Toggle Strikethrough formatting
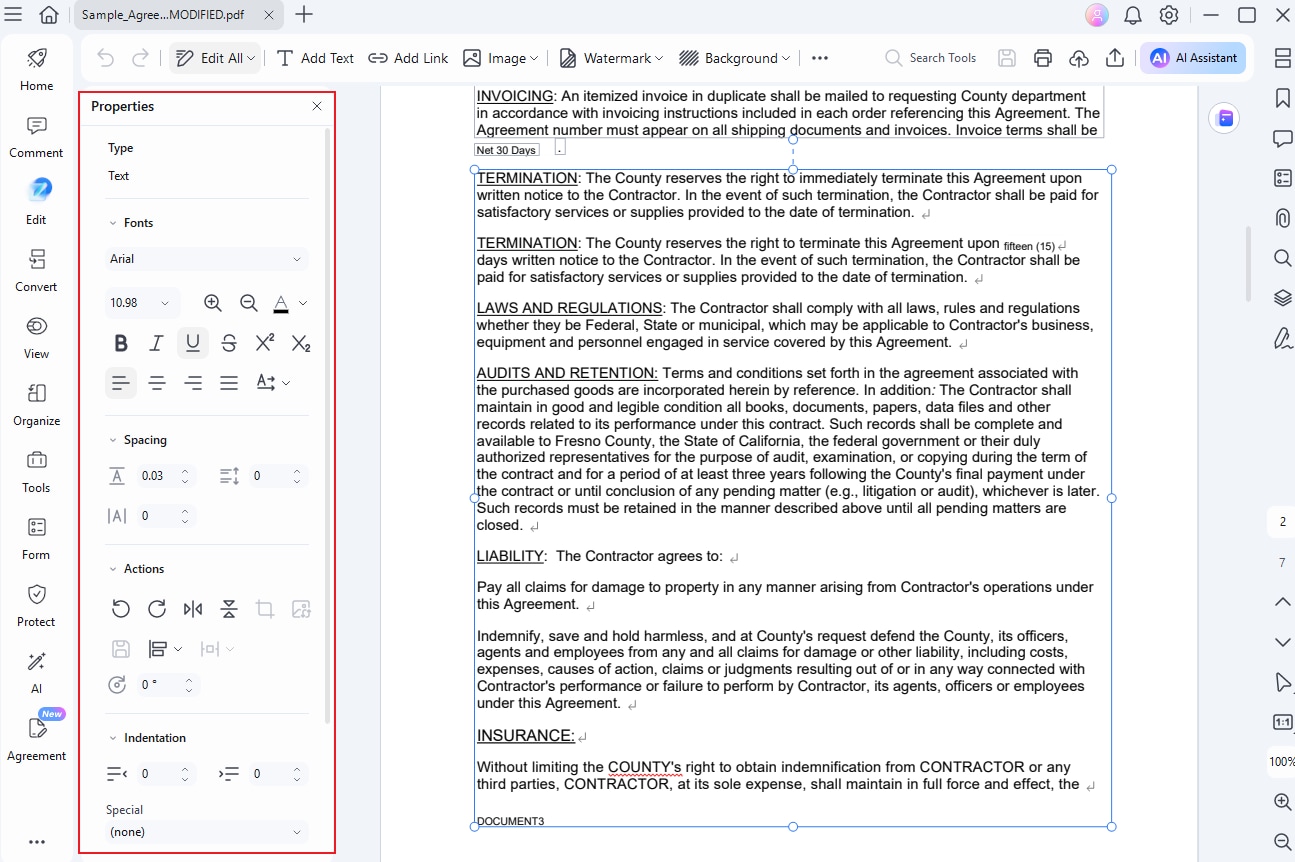Viewport: 1295px width, 862px height. pyautogui.click(x=229, y=343)
